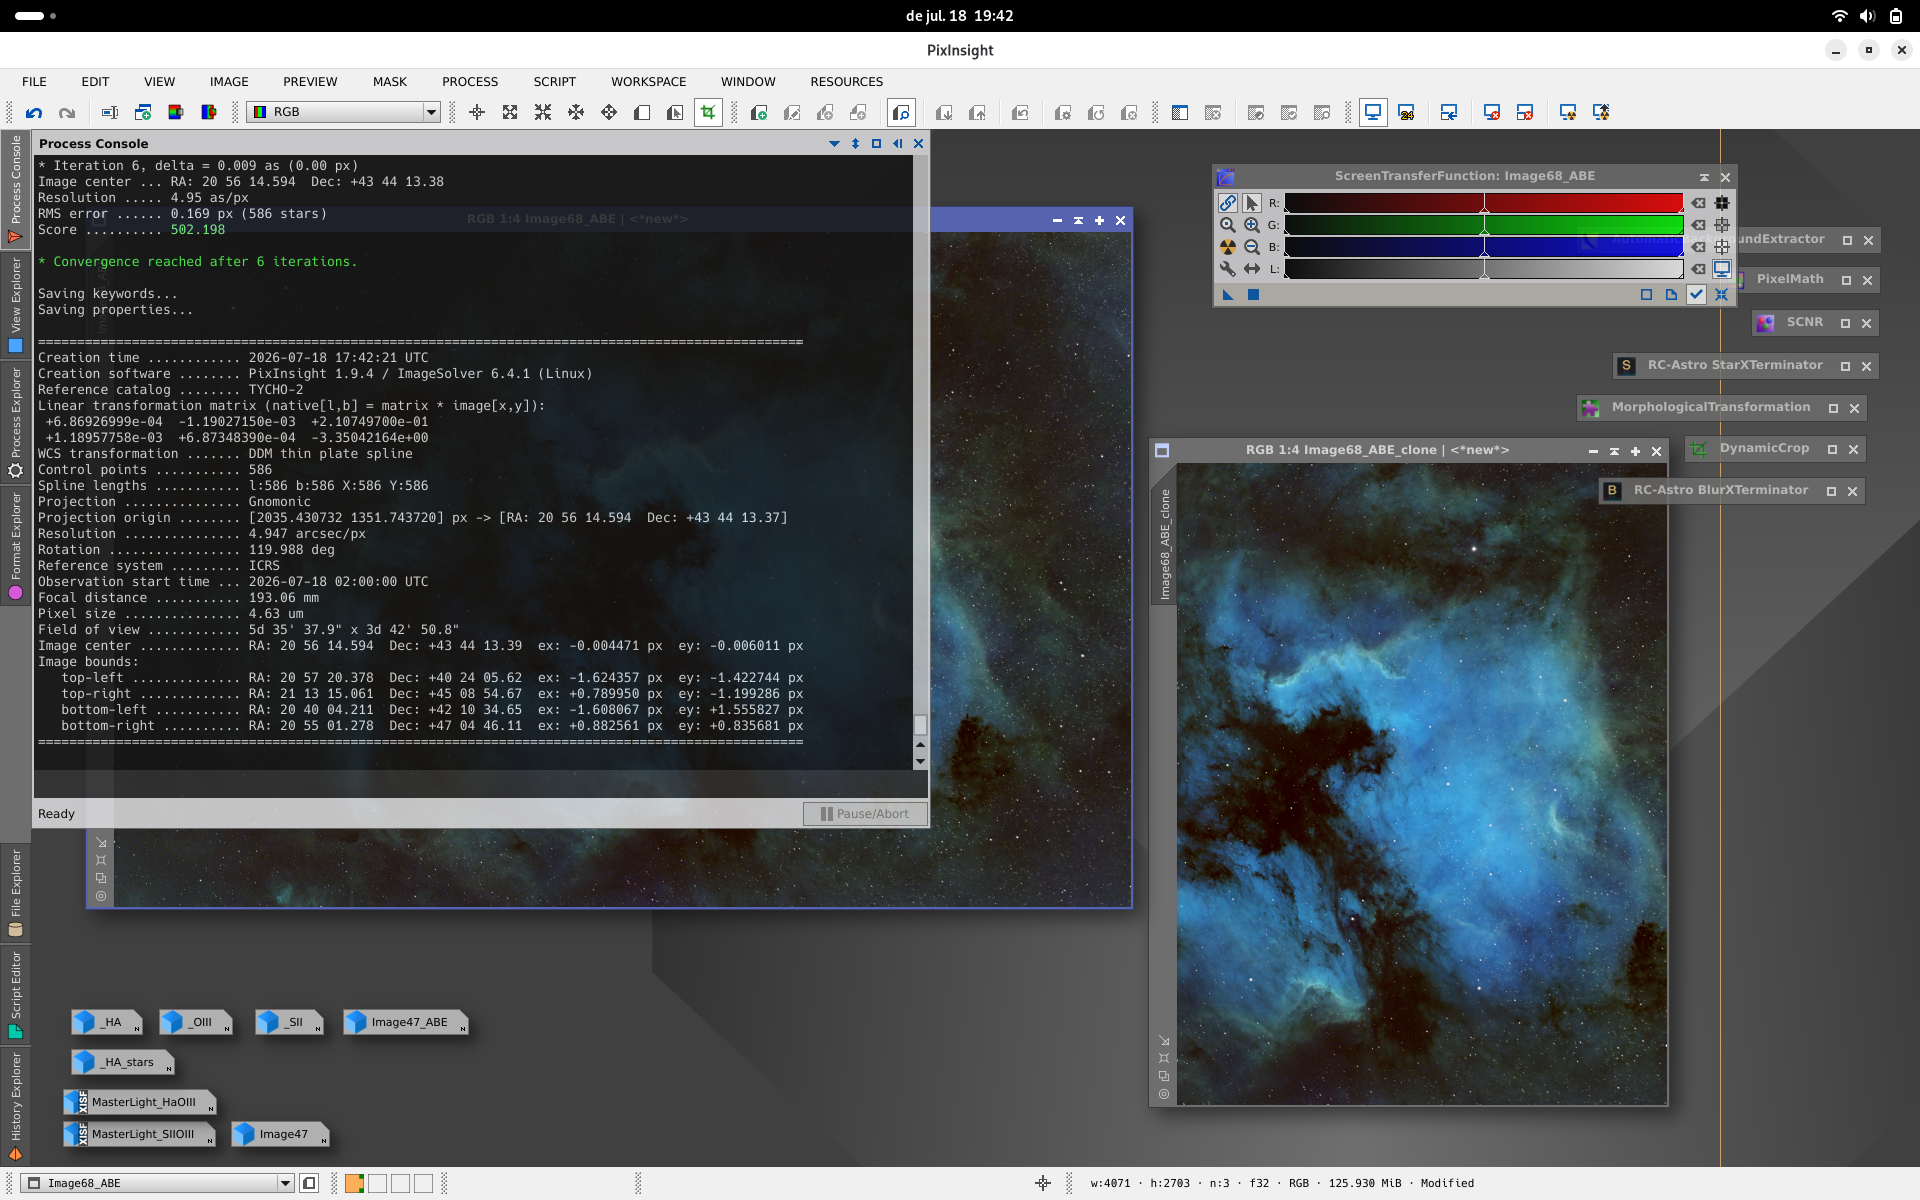Select the MasterLight_SIIOIII file icon
1920x1200 pixels.
pos(139,1134)
